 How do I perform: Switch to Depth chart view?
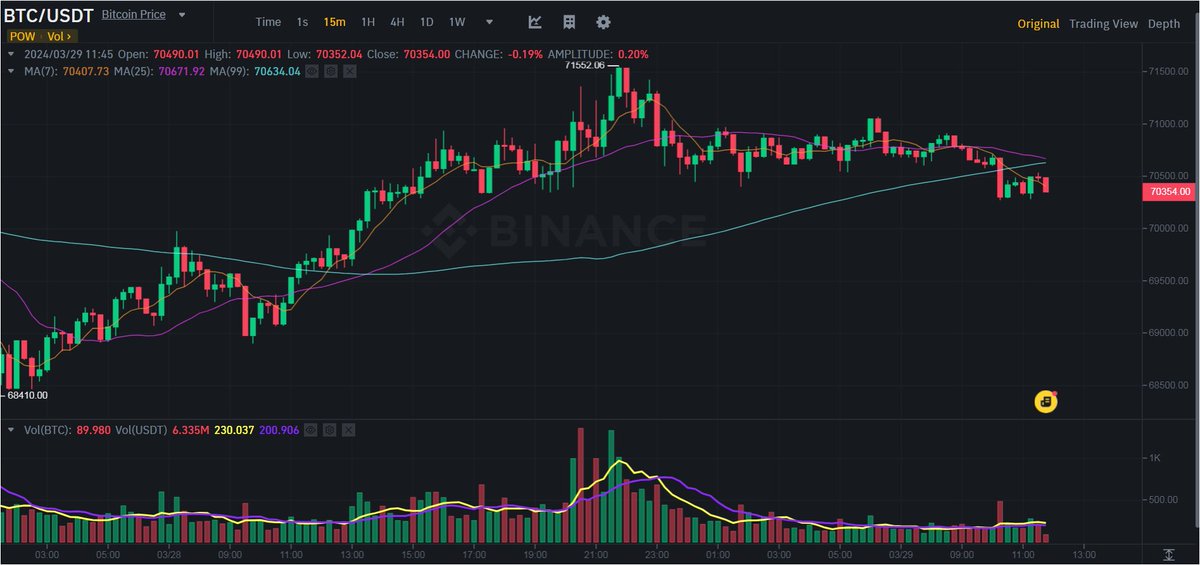click(x=1164, y=24)
